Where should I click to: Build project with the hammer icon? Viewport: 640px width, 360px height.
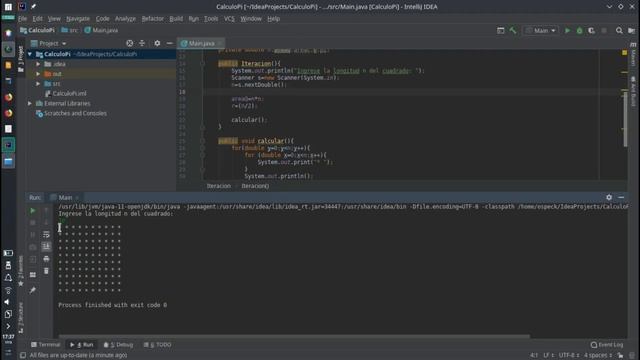click(x=513, y=30)
